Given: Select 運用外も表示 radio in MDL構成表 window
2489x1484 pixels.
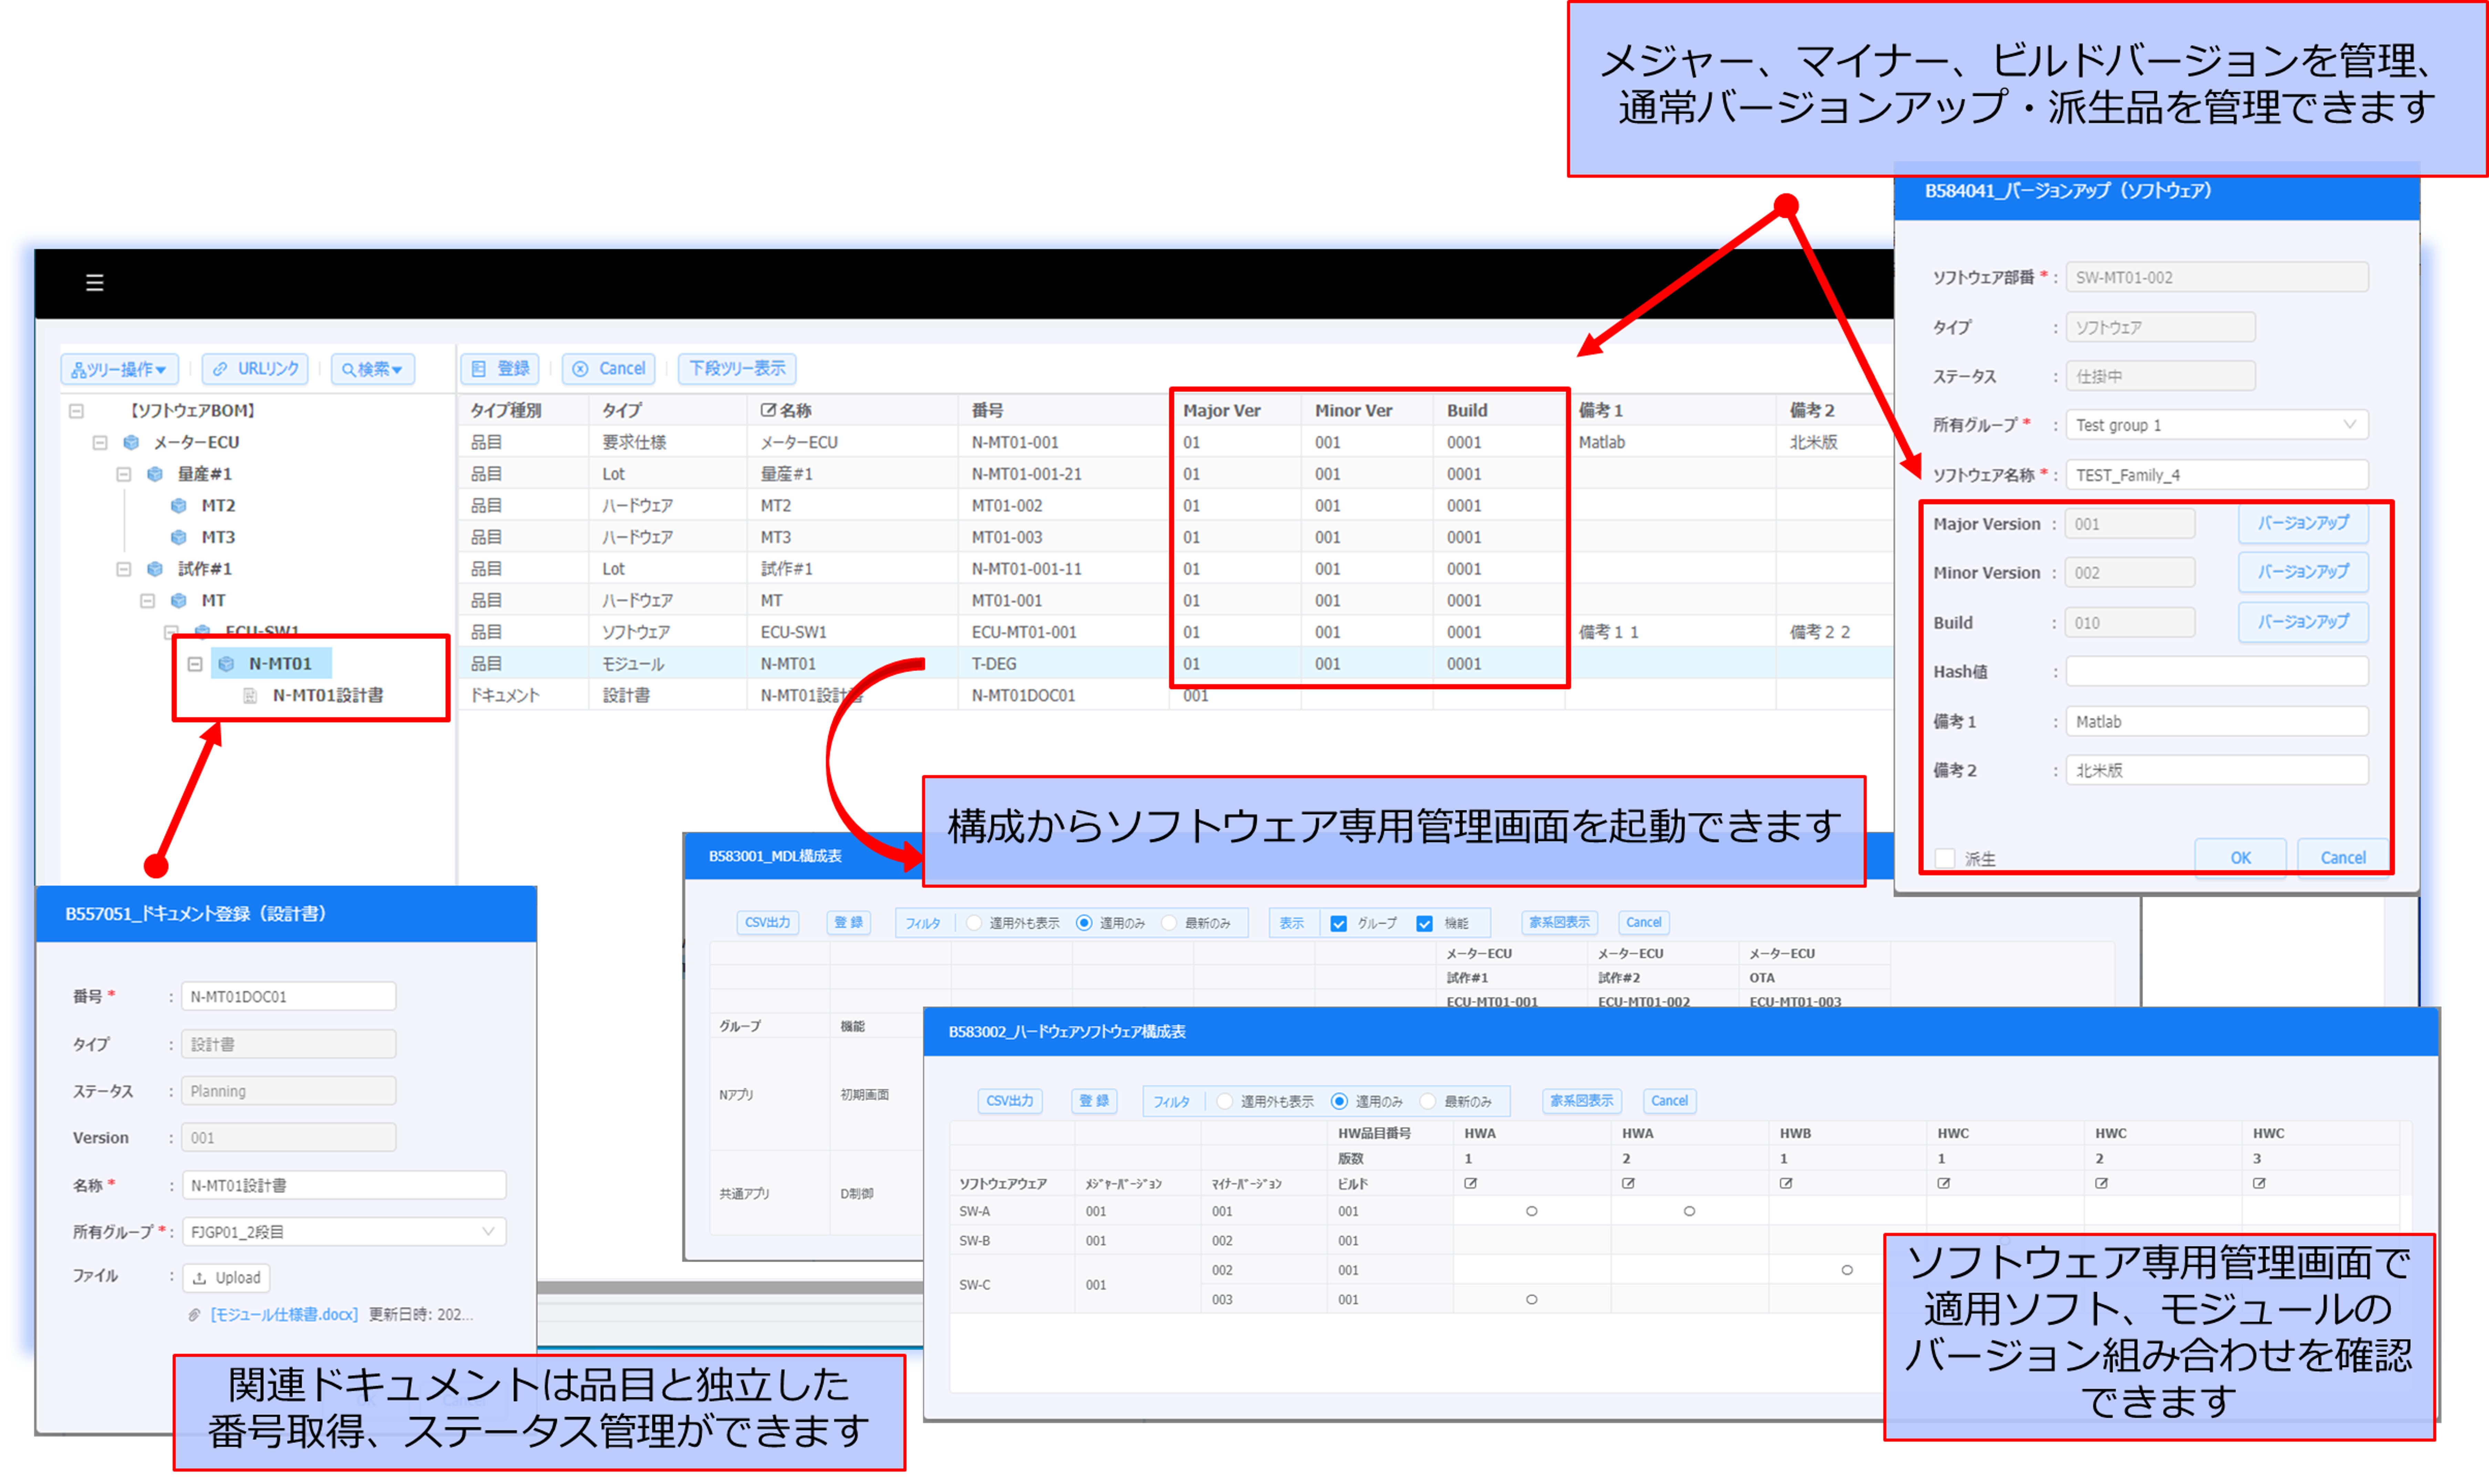Looking at the screenshot, I should point(974,923).
